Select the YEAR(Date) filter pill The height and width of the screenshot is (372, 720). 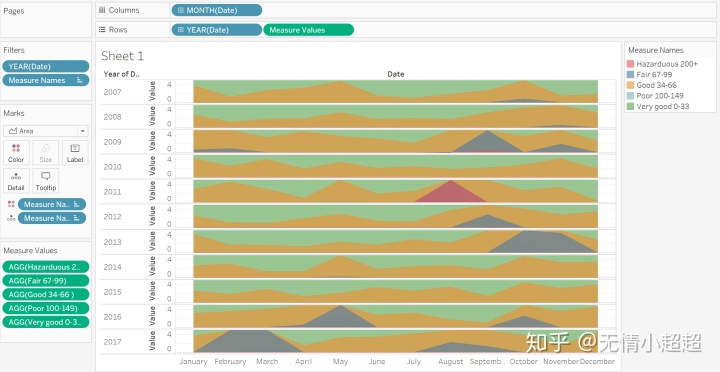point(45,66)
